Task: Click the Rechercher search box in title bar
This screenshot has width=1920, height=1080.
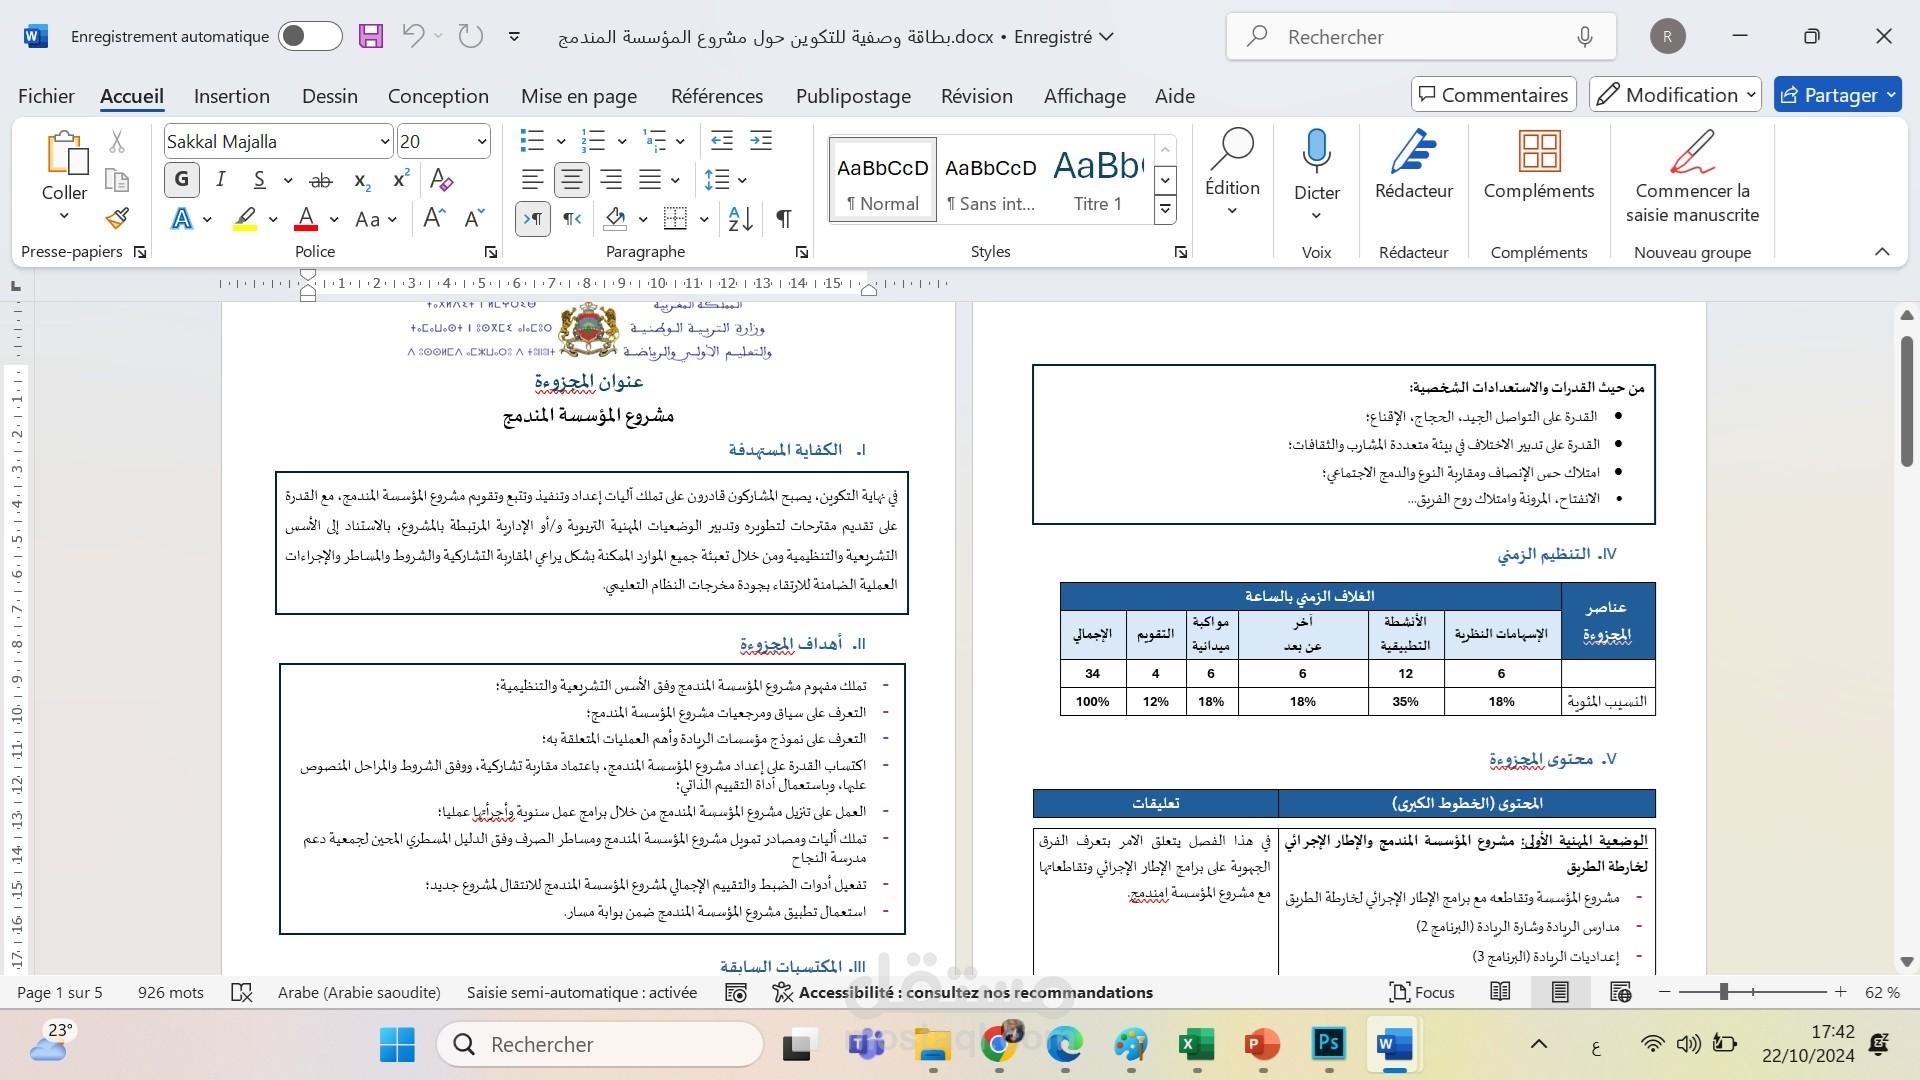Action: coord(1420,37)
